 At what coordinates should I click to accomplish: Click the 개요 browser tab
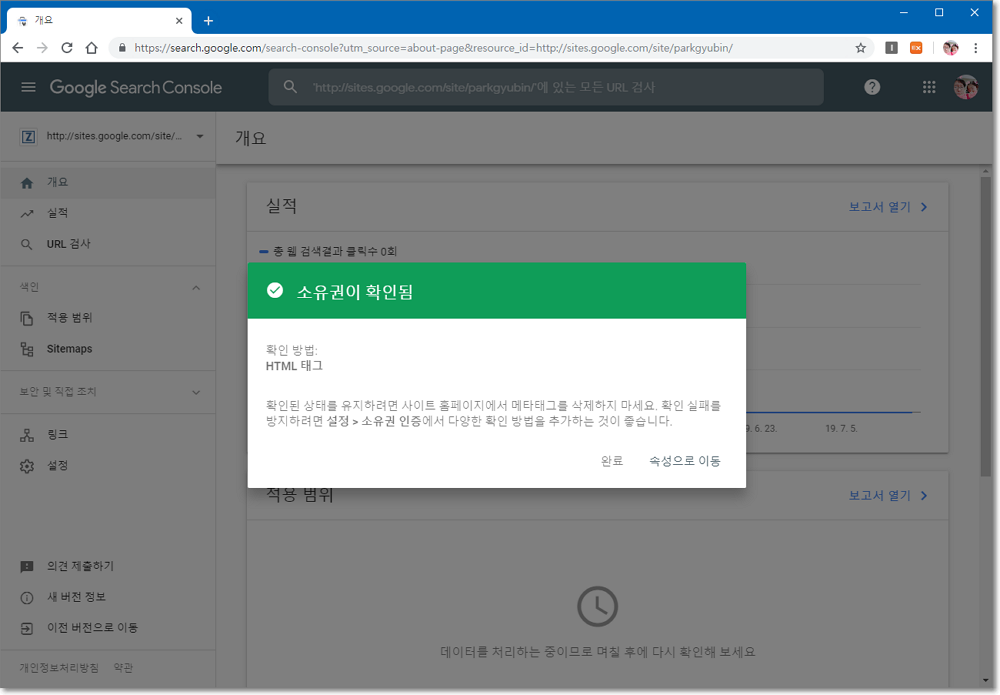(x=99, y=20)
